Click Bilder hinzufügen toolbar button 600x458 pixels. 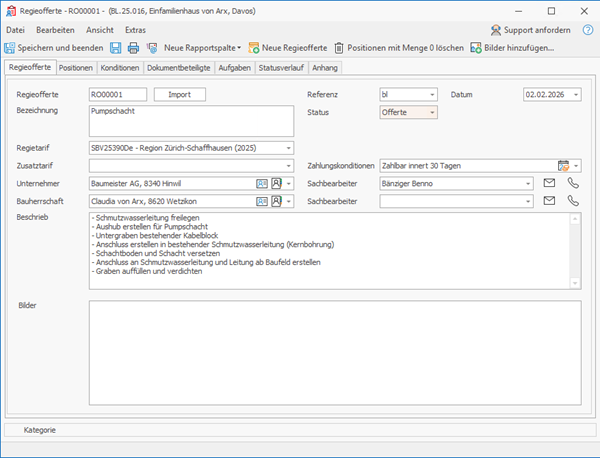512,48
